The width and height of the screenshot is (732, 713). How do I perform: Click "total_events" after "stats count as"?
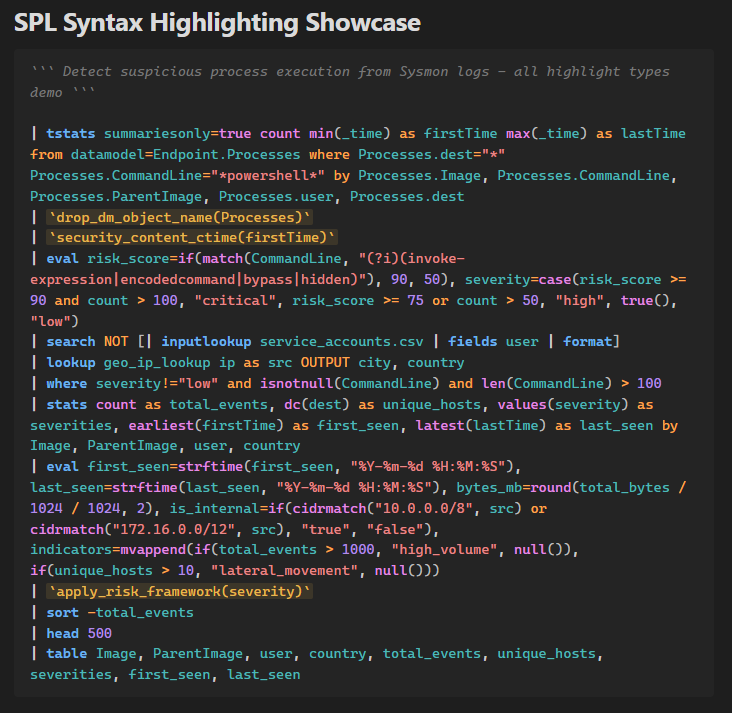(218, 404)
